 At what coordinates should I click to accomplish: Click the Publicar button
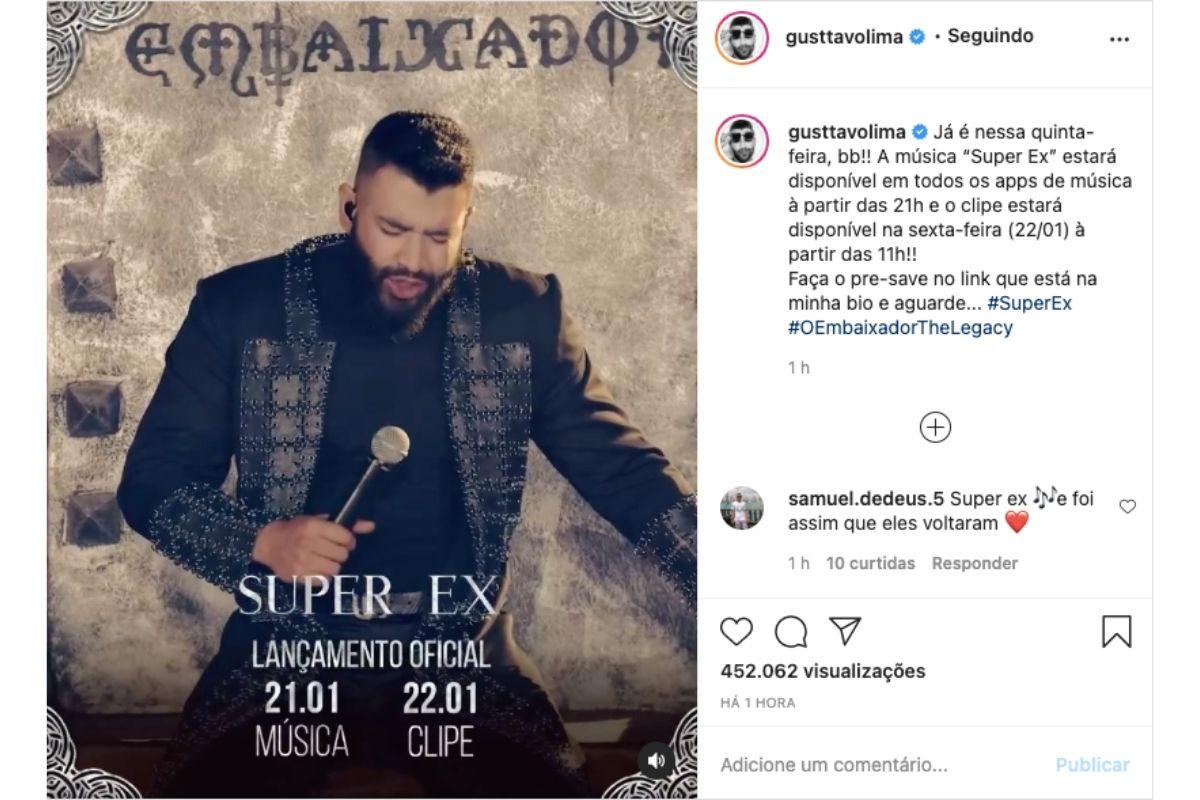(x=1092, y=765)
